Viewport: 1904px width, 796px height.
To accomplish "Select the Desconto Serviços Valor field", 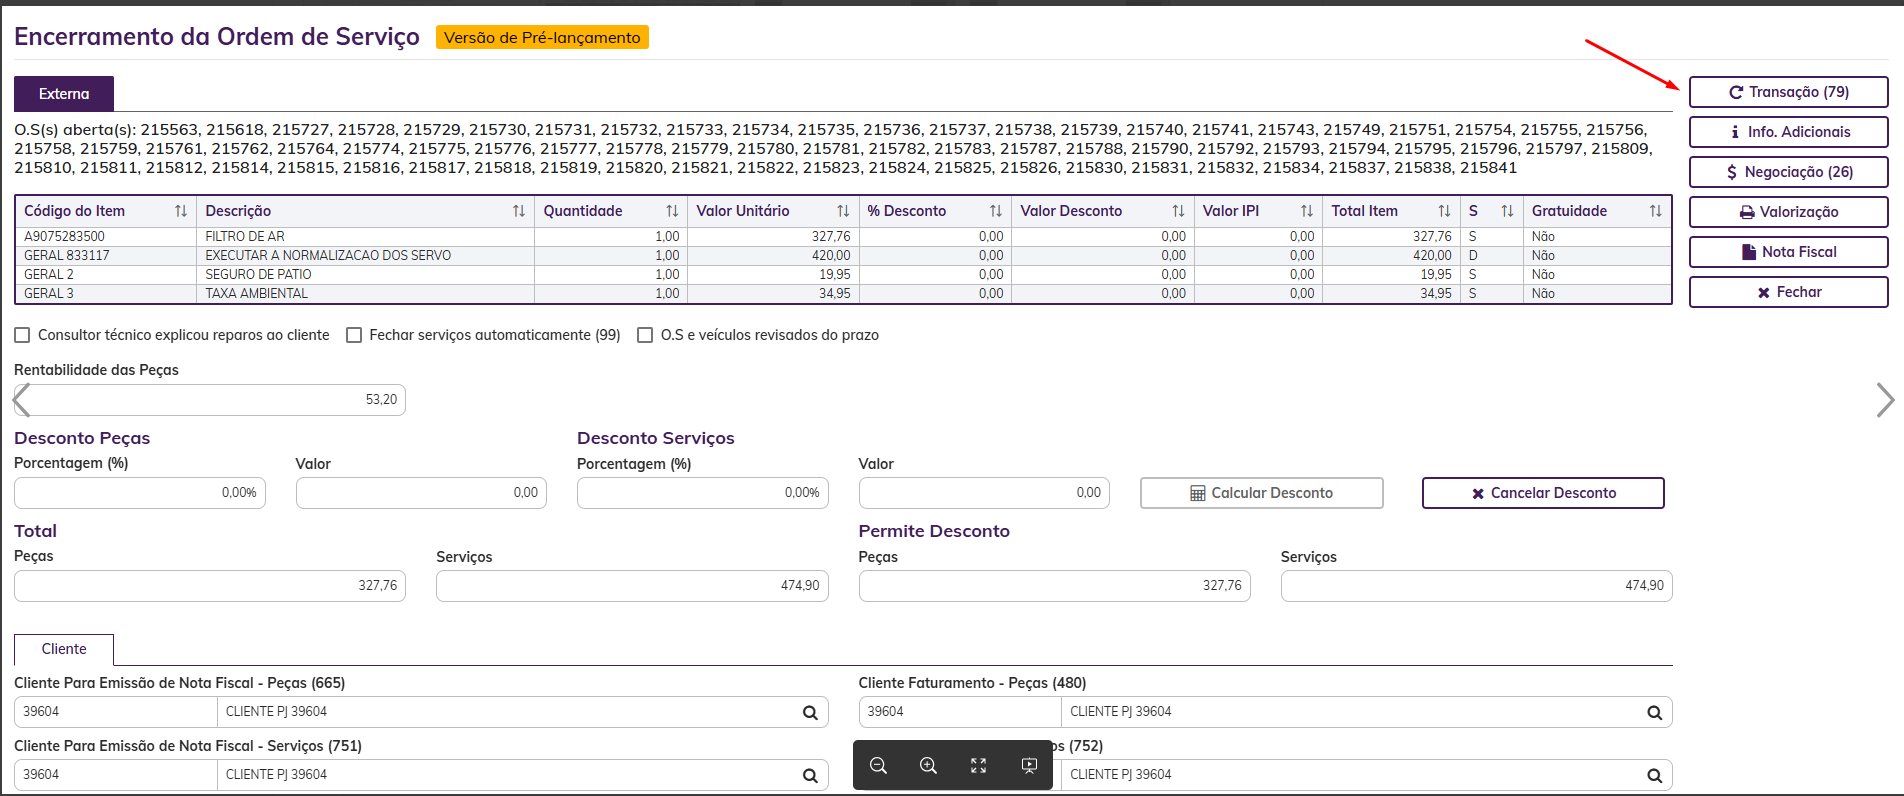I will point(984,493).
